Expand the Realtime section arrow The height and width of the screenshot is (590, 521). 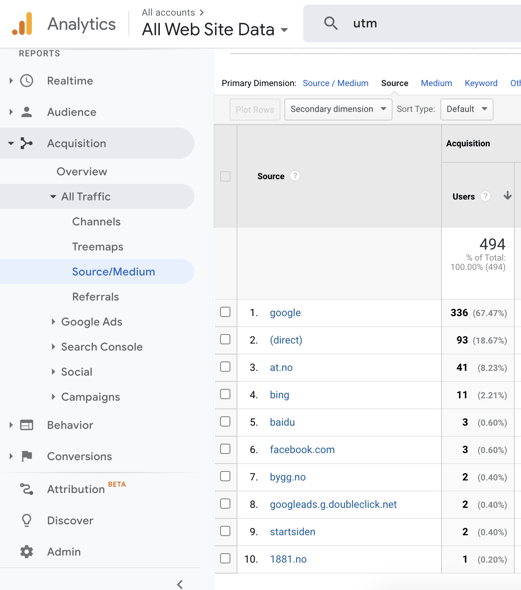tap(11, 81)
